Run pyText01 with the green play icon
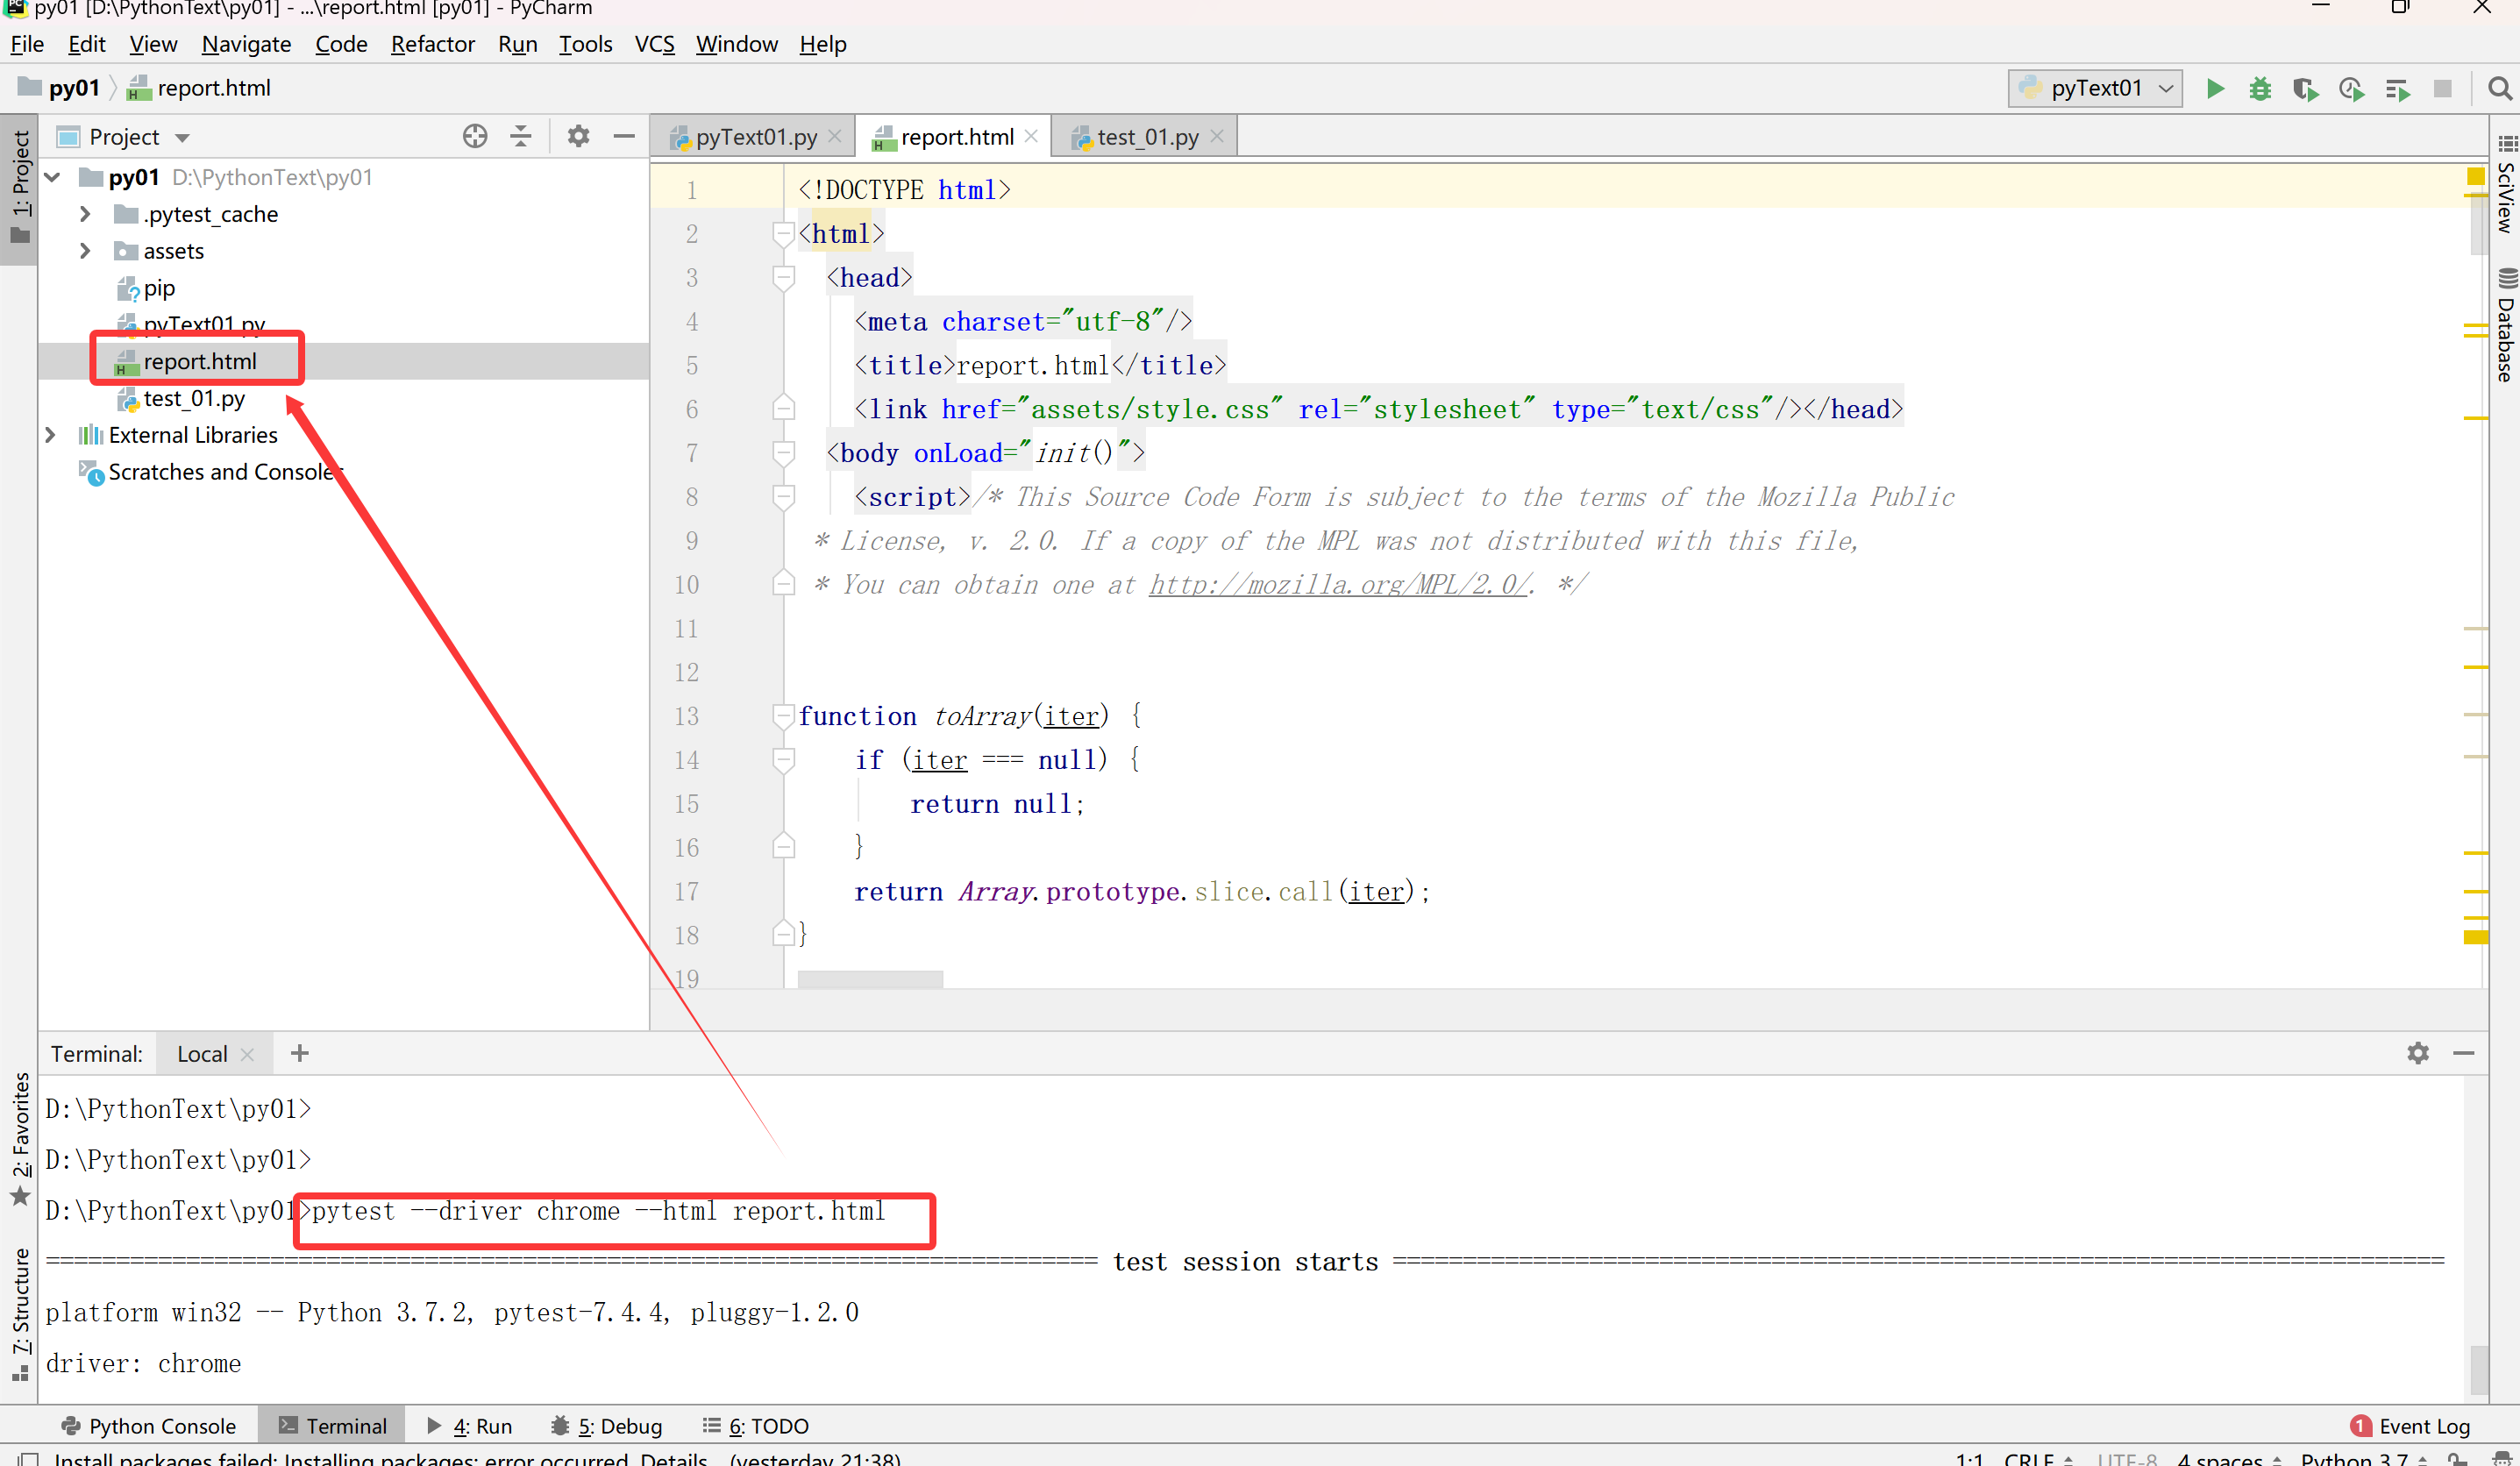The width and height of the screenshot is (2520, 1466). click(x=2215, y=88)
